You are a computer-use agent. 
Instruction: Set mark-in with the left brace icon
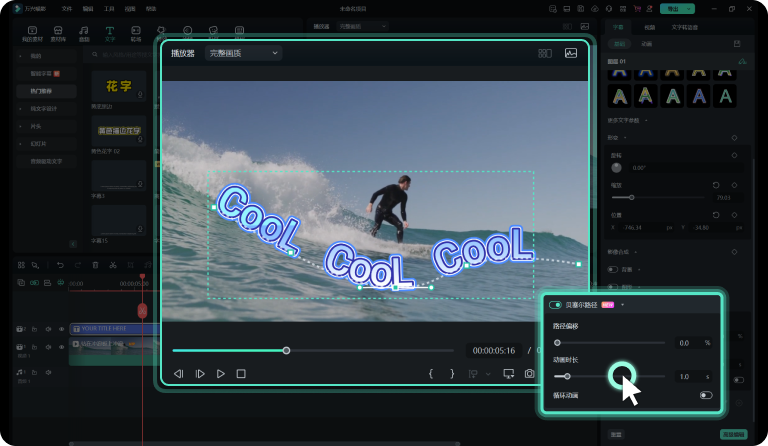coord(431,374)
